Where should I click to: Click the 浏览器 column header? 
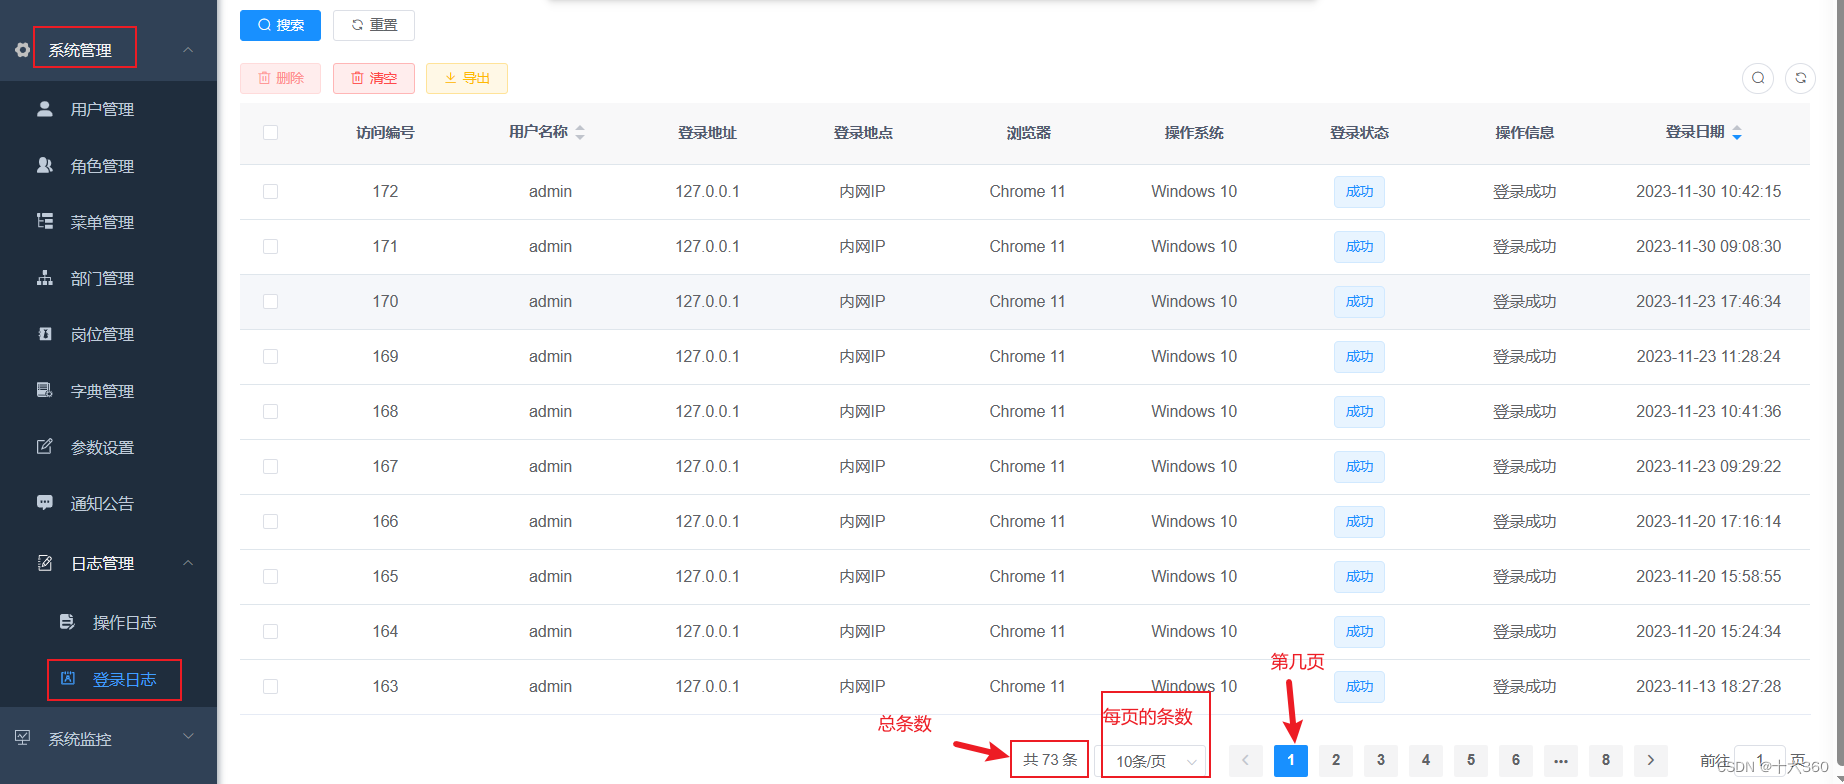pos(1028,132)
